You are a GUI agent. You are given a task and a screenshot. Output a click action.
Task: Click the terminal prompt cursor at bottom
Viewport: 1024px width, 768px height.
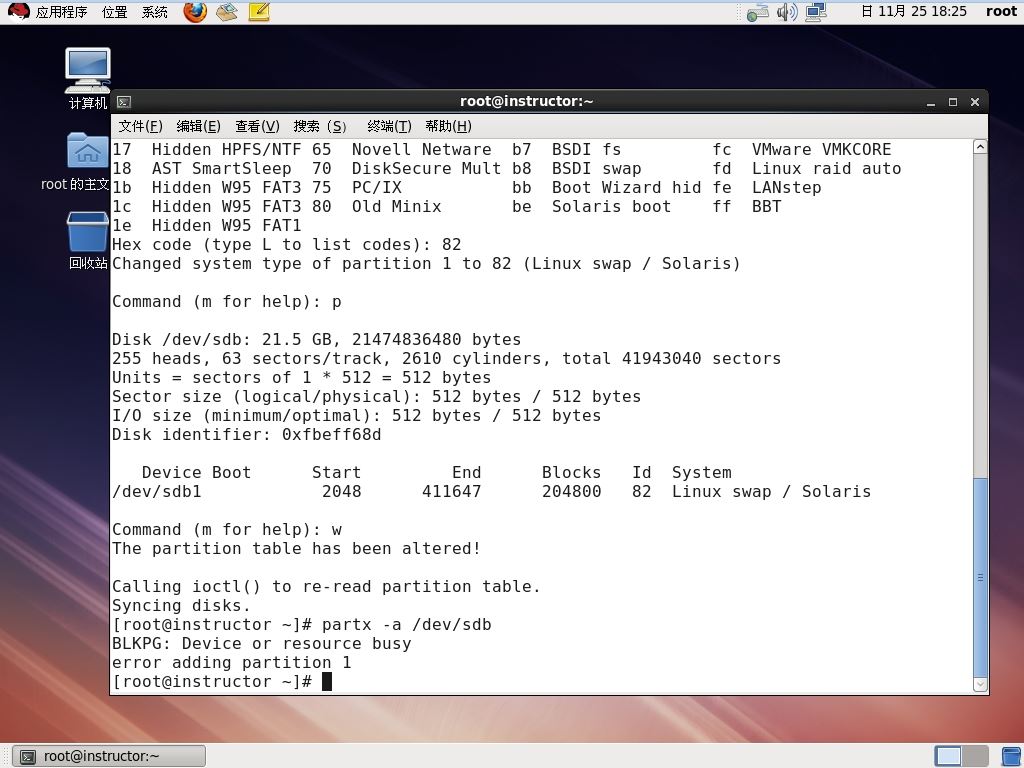(327, 682)
